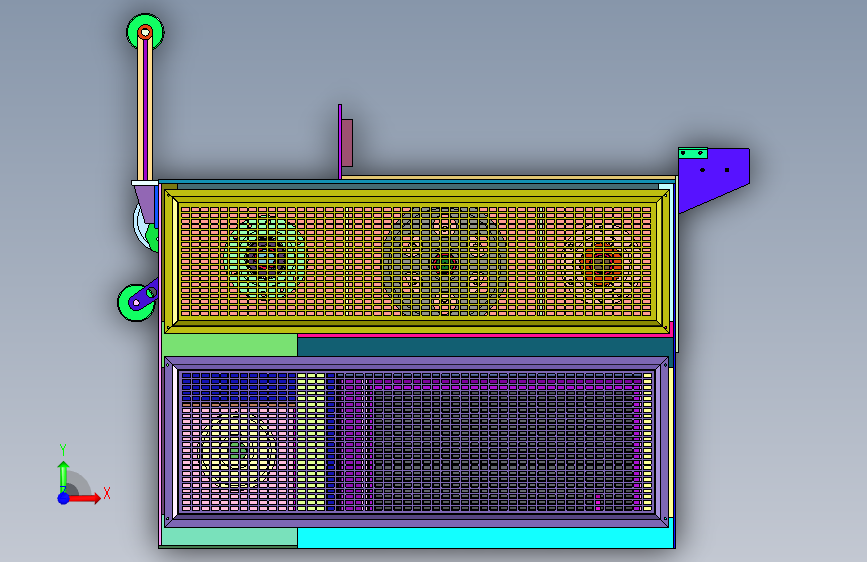Select the cyan panel along the bottom

(x=485, y=537)
